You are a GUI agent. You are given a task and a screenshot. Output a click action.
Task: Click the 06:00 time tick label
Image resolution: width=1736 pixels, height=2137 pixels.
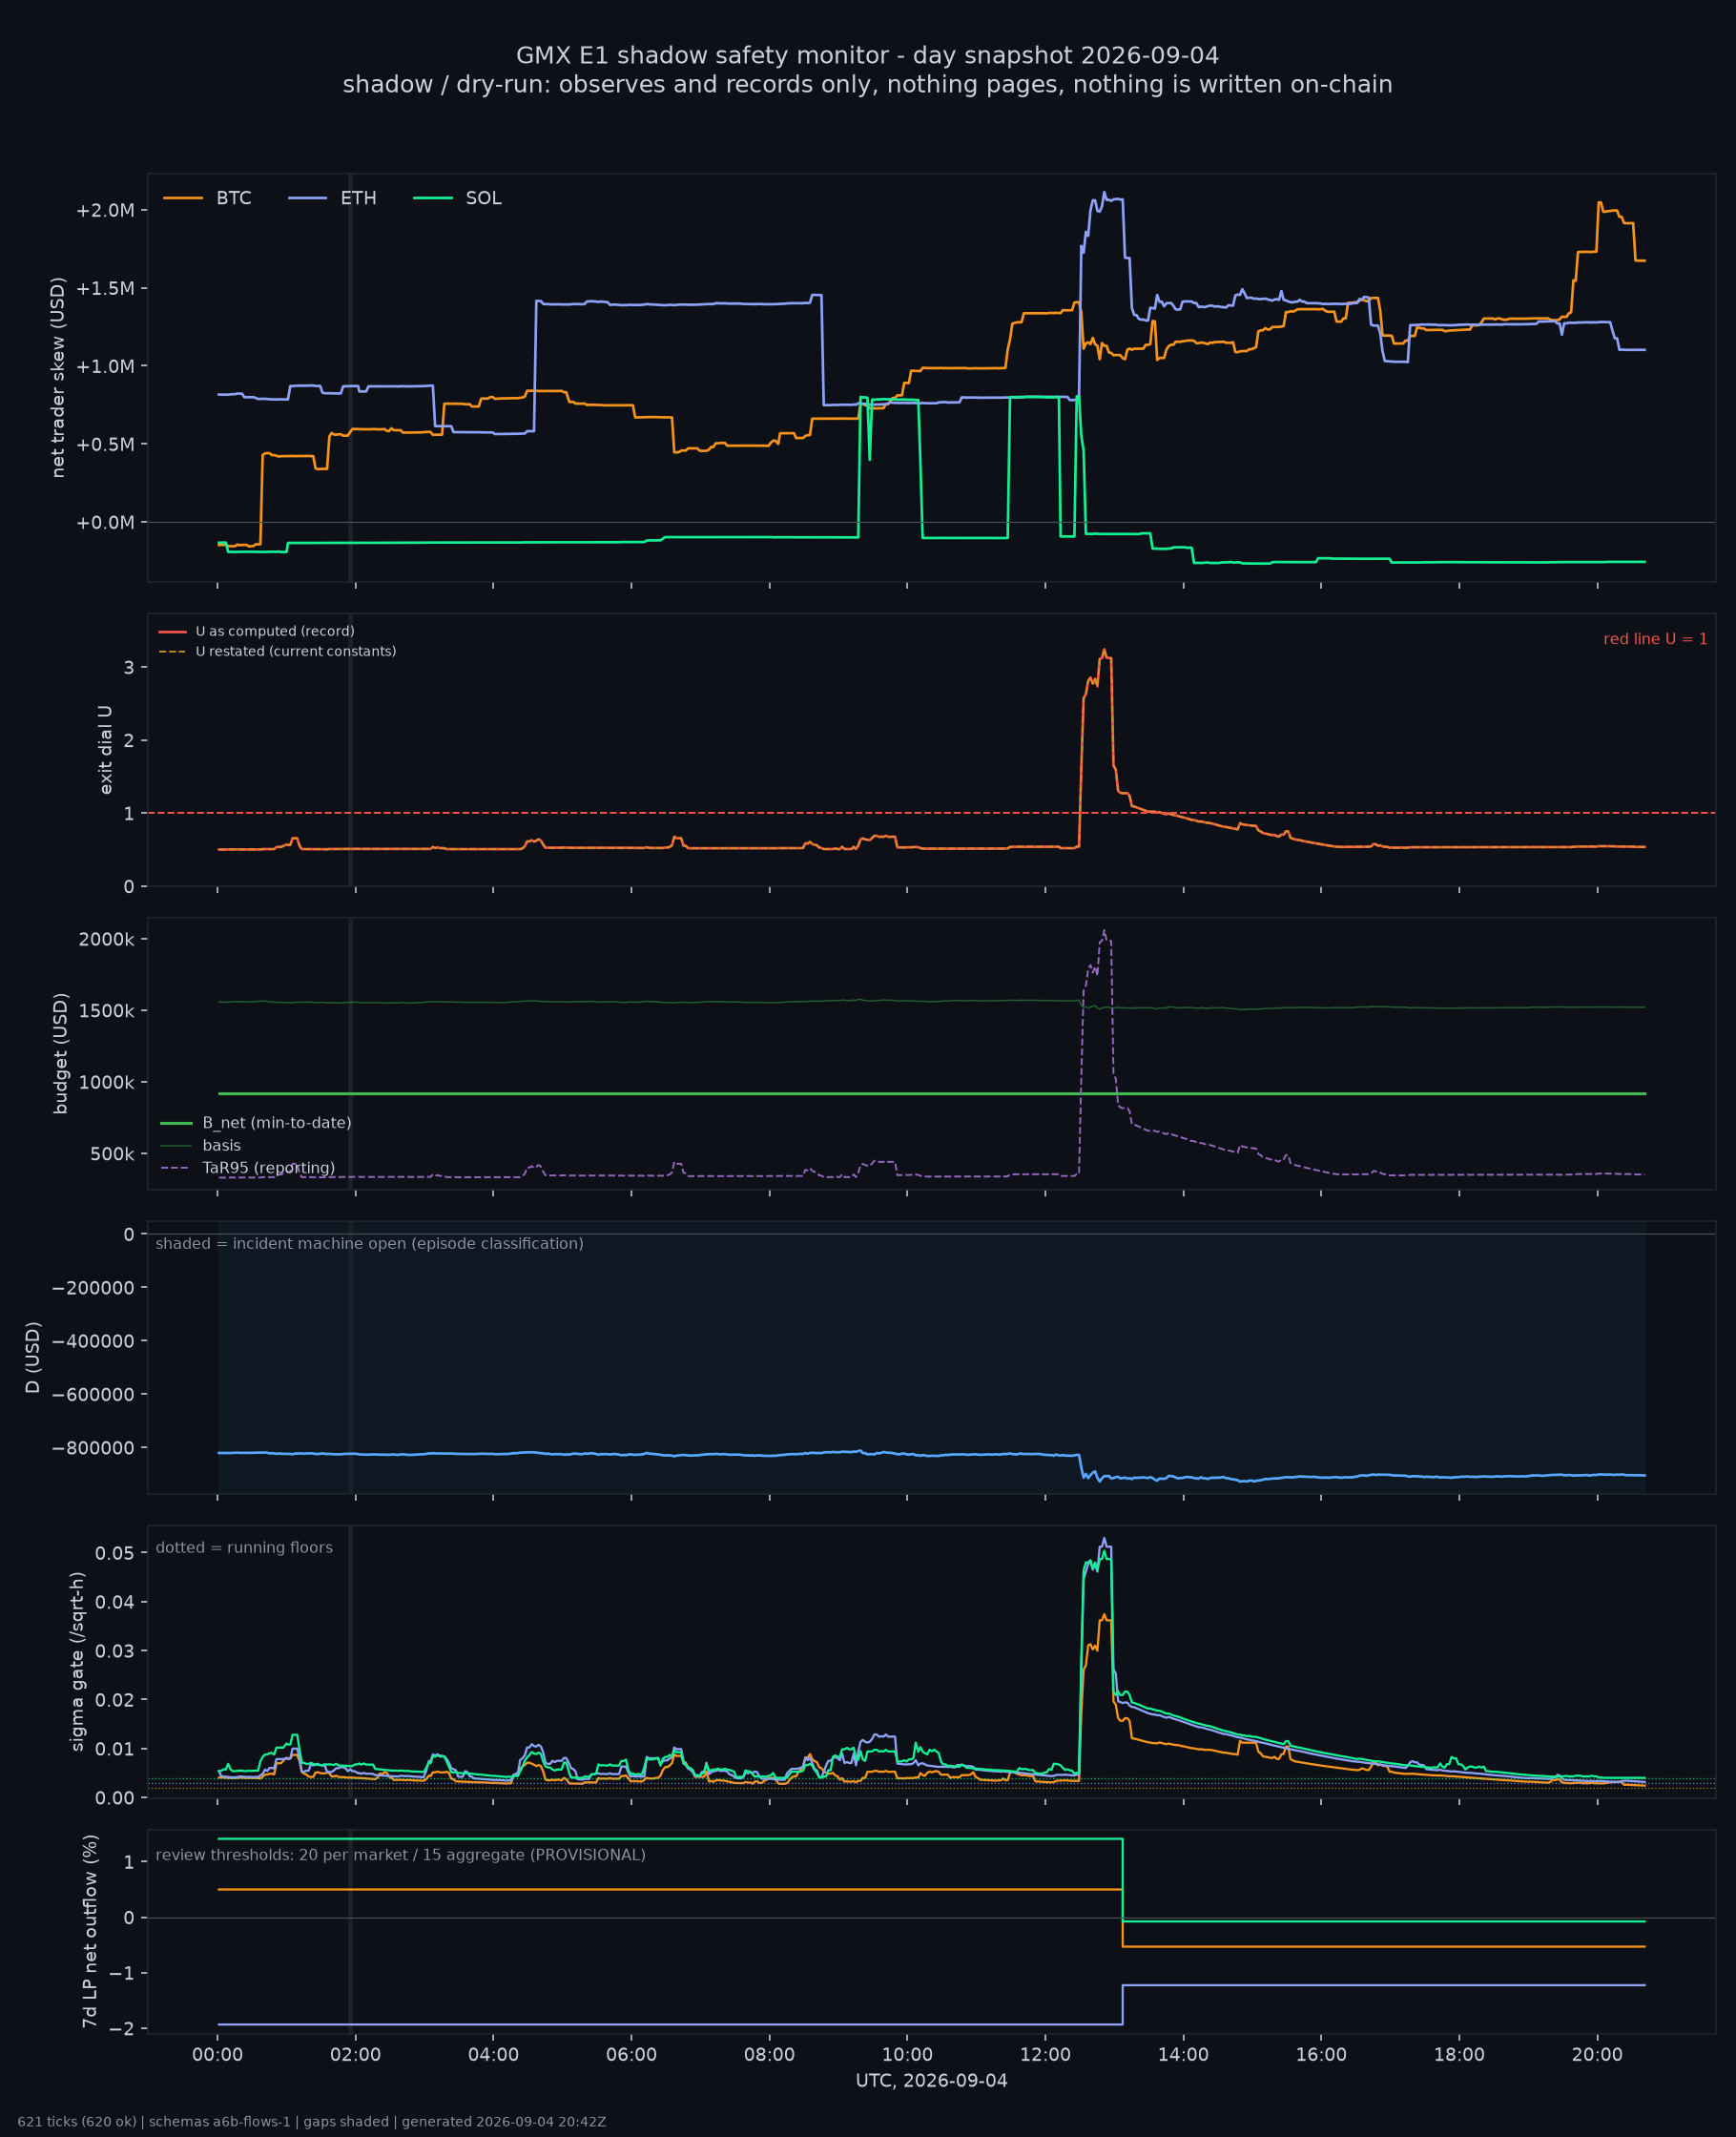pos(632,2054)
